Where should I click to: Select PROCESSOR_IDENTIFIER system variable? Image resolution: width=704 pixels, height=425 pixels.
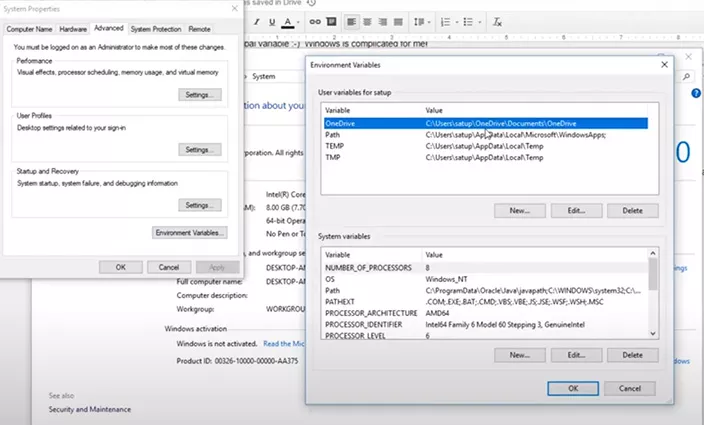tap(486, 324)
